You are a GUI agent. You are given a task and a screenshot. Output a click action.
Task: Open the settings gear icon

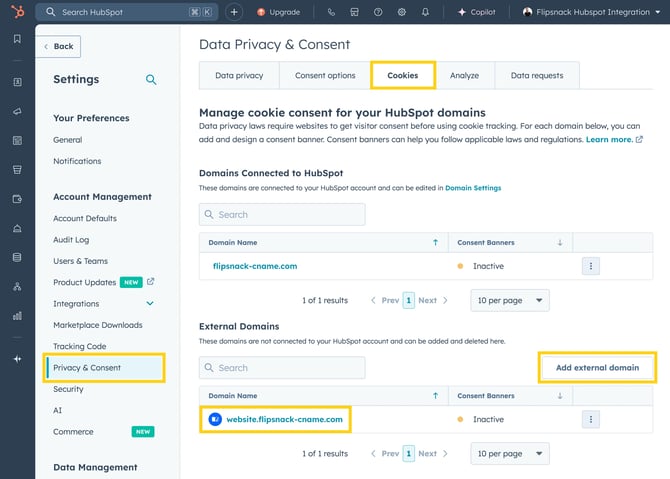click(401, 12)
